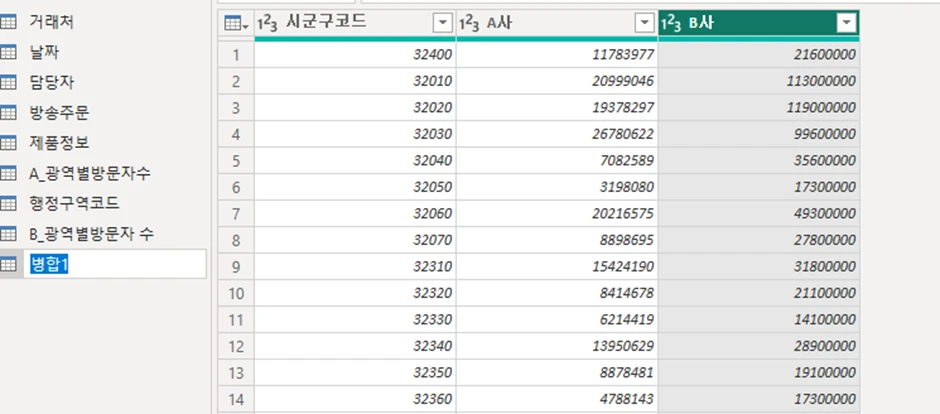940x414 pixels.
Task: Open 시군구코드 column filter dropdown
Action: coord(442,23)
